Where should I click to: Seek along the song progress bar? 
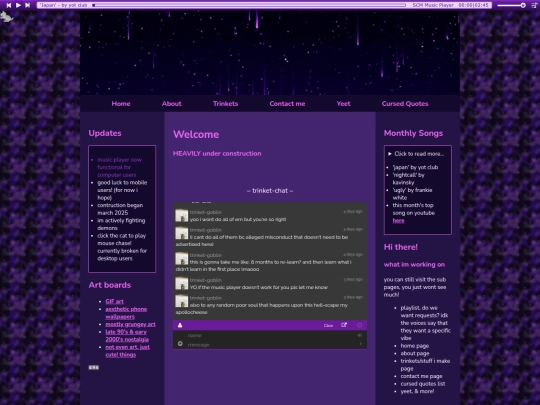(x=250, y=5)
